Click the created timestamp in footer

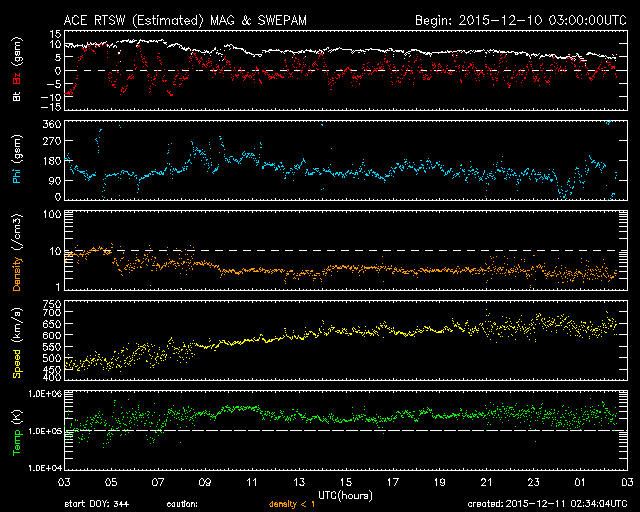tap(544, 505)
